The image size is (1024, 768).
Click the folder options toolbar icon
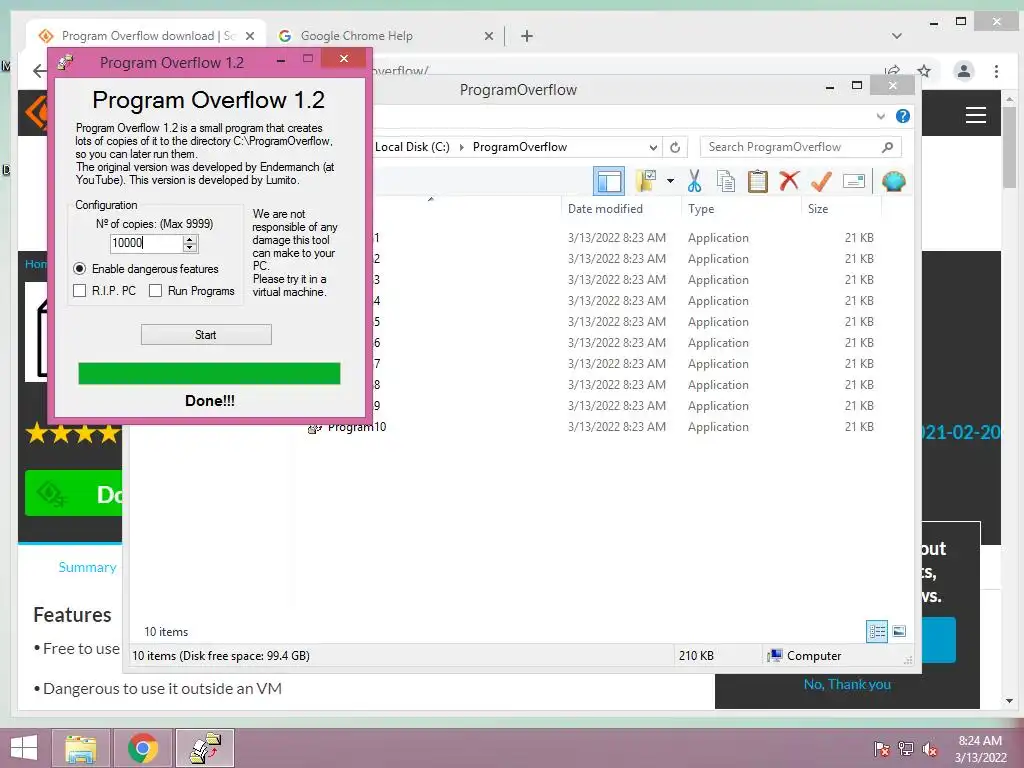tap(647, 181)
